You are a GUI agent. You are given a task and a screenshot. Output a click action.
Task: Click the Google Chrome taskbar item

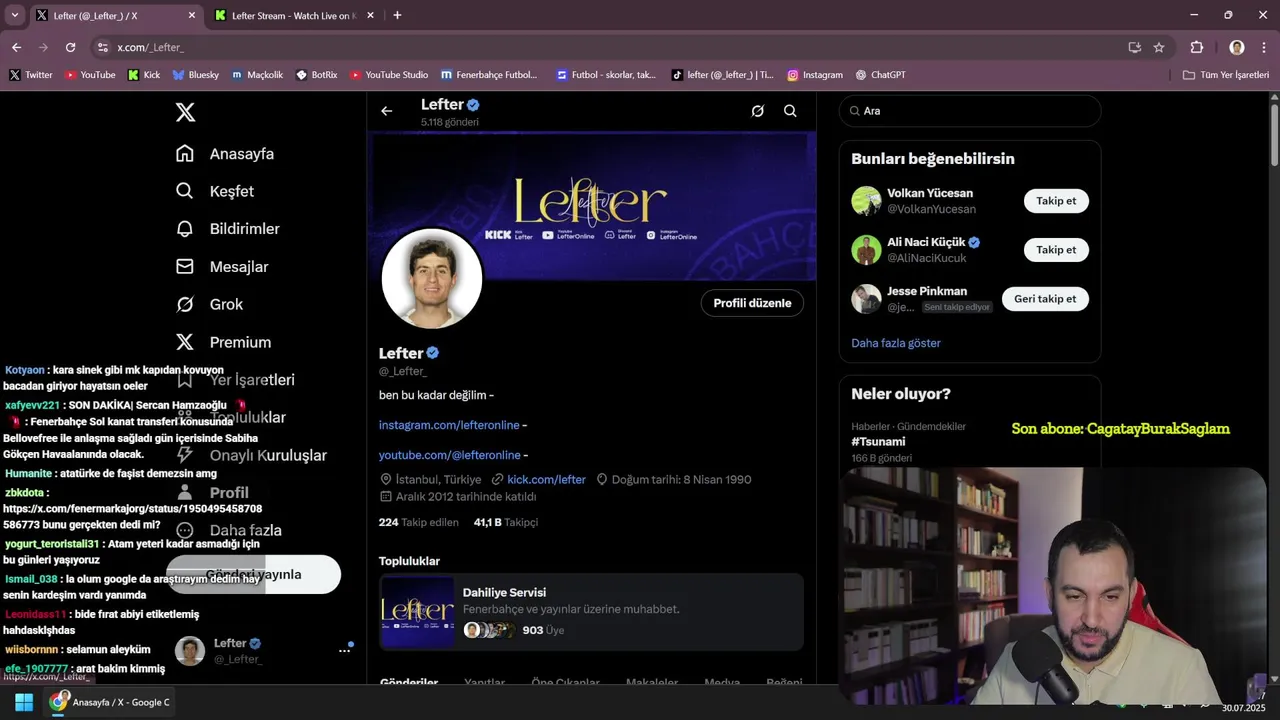[x=110, y=702]
